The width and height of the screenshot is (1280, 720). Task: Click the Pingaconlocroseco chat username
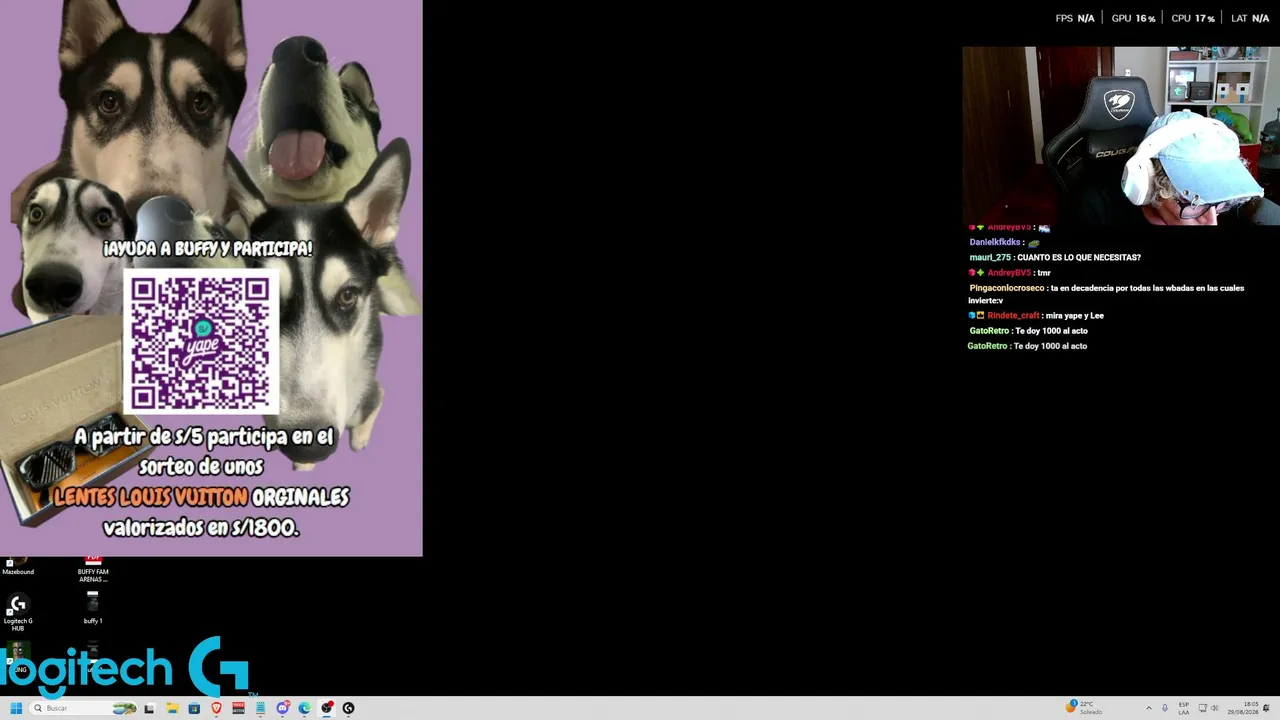[1007, 288]
